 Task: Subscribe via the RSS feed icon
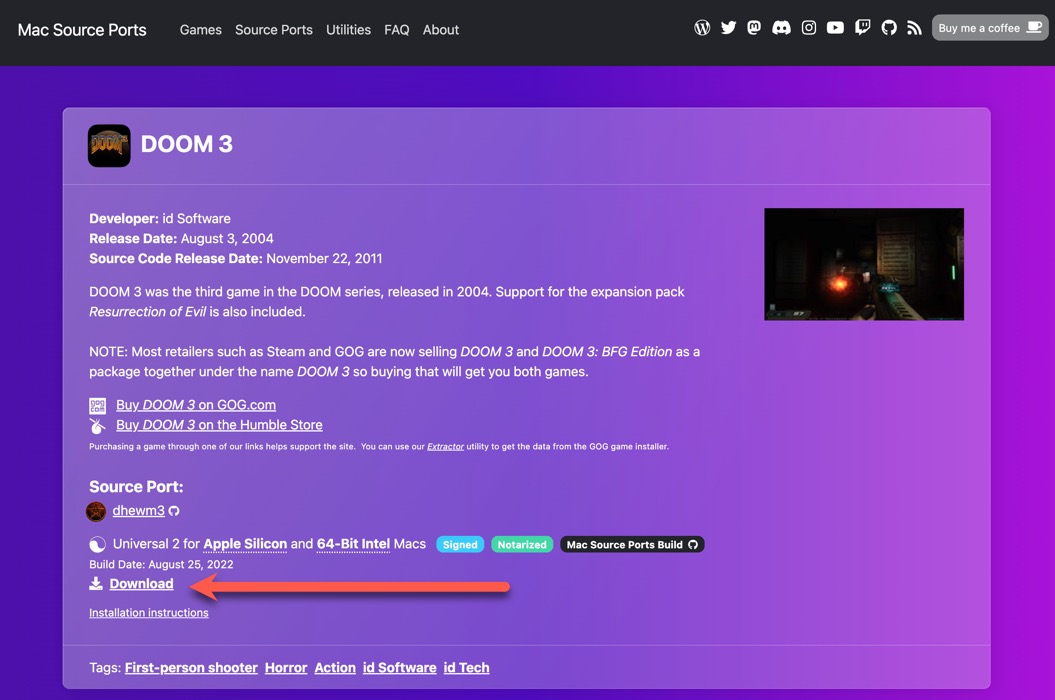tap(914, 28)
